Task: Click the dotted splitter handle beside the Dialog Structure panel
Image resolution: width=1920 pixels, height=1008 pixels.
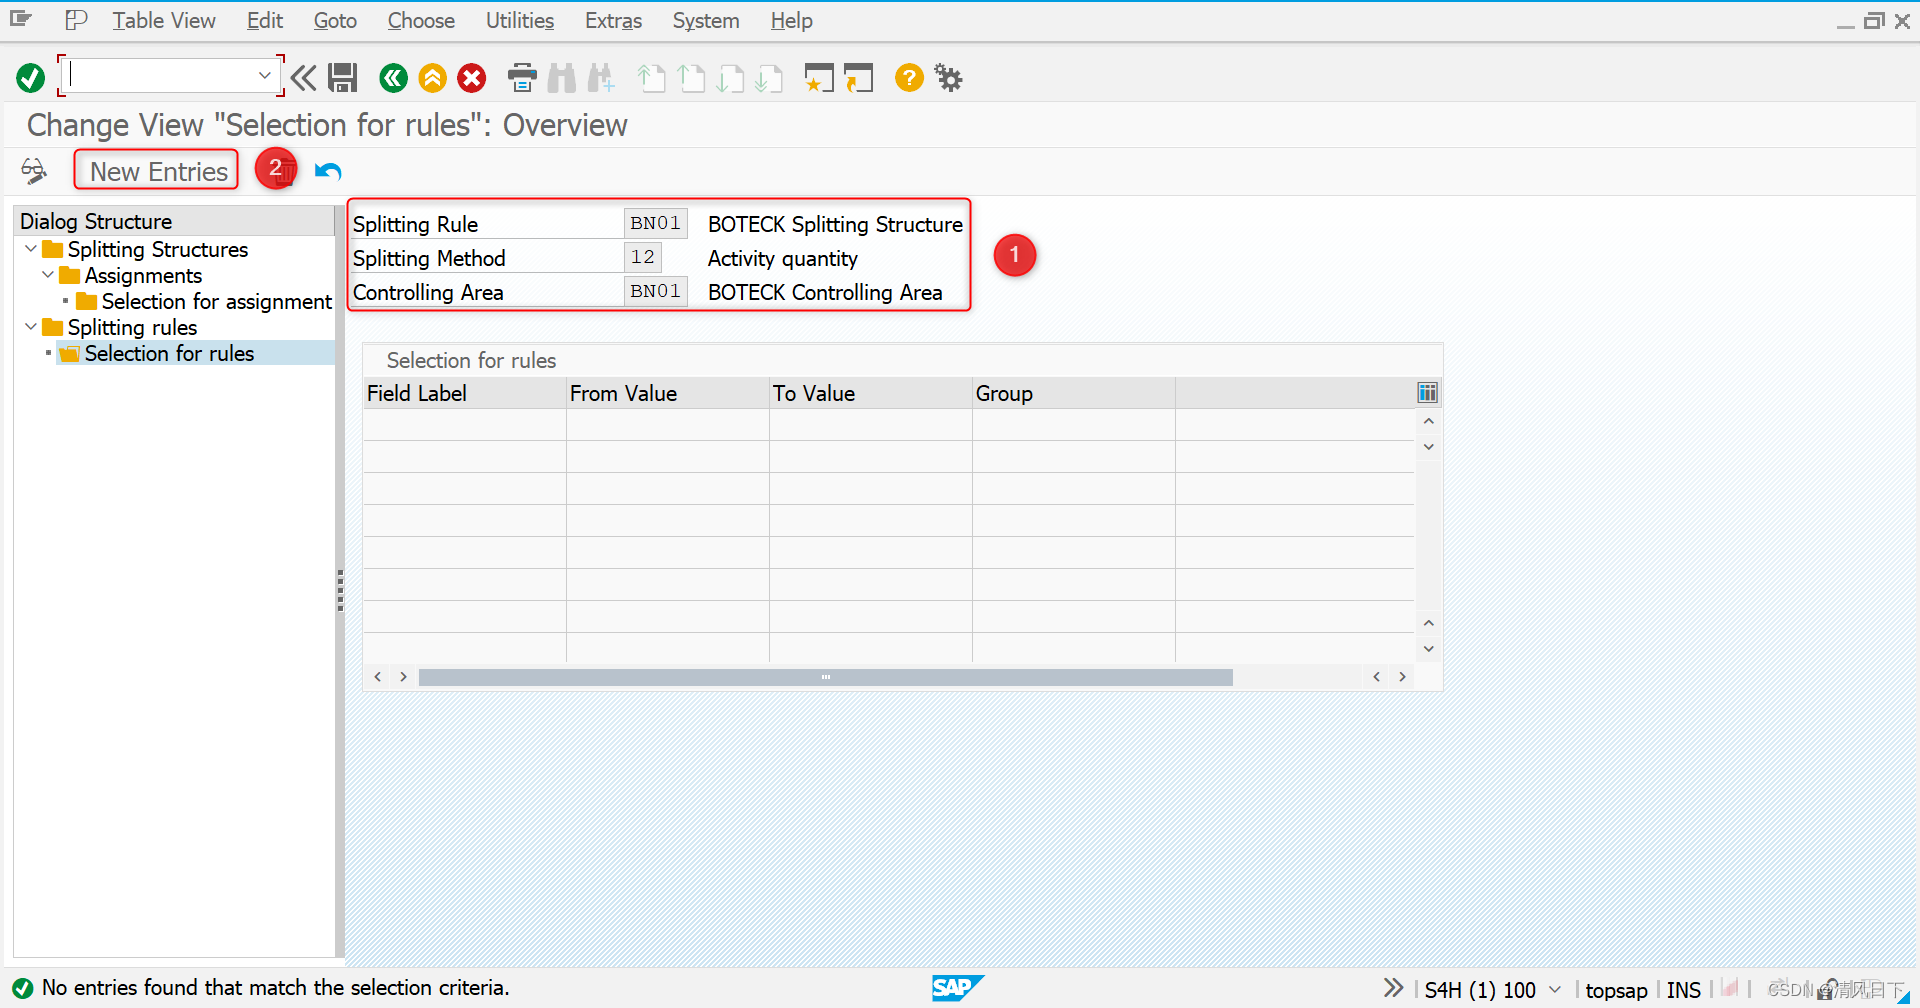Action: click(x=340, y=590)
